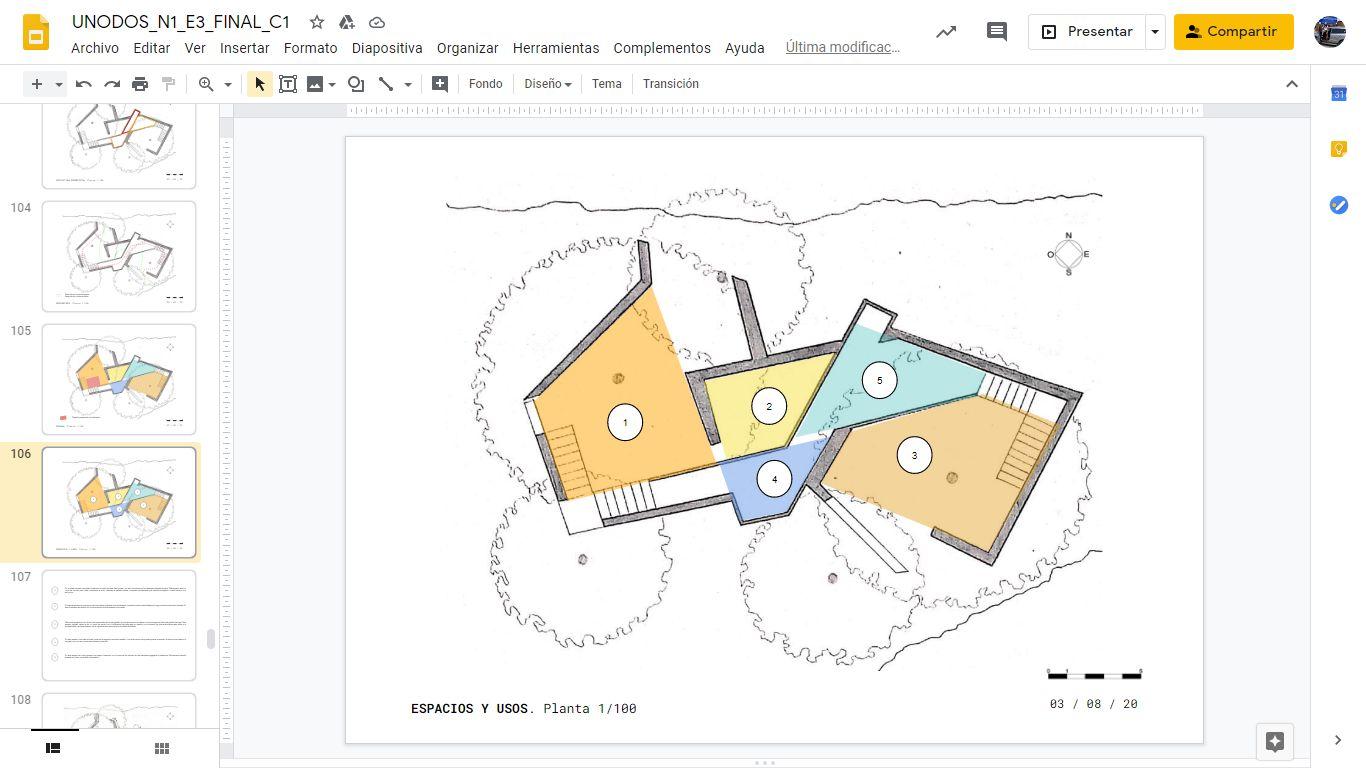Image resolution: width=1366 pixels, height=768 pixels.
Task: Hide the side panel with right chevron
Action: click(1338, 740)
